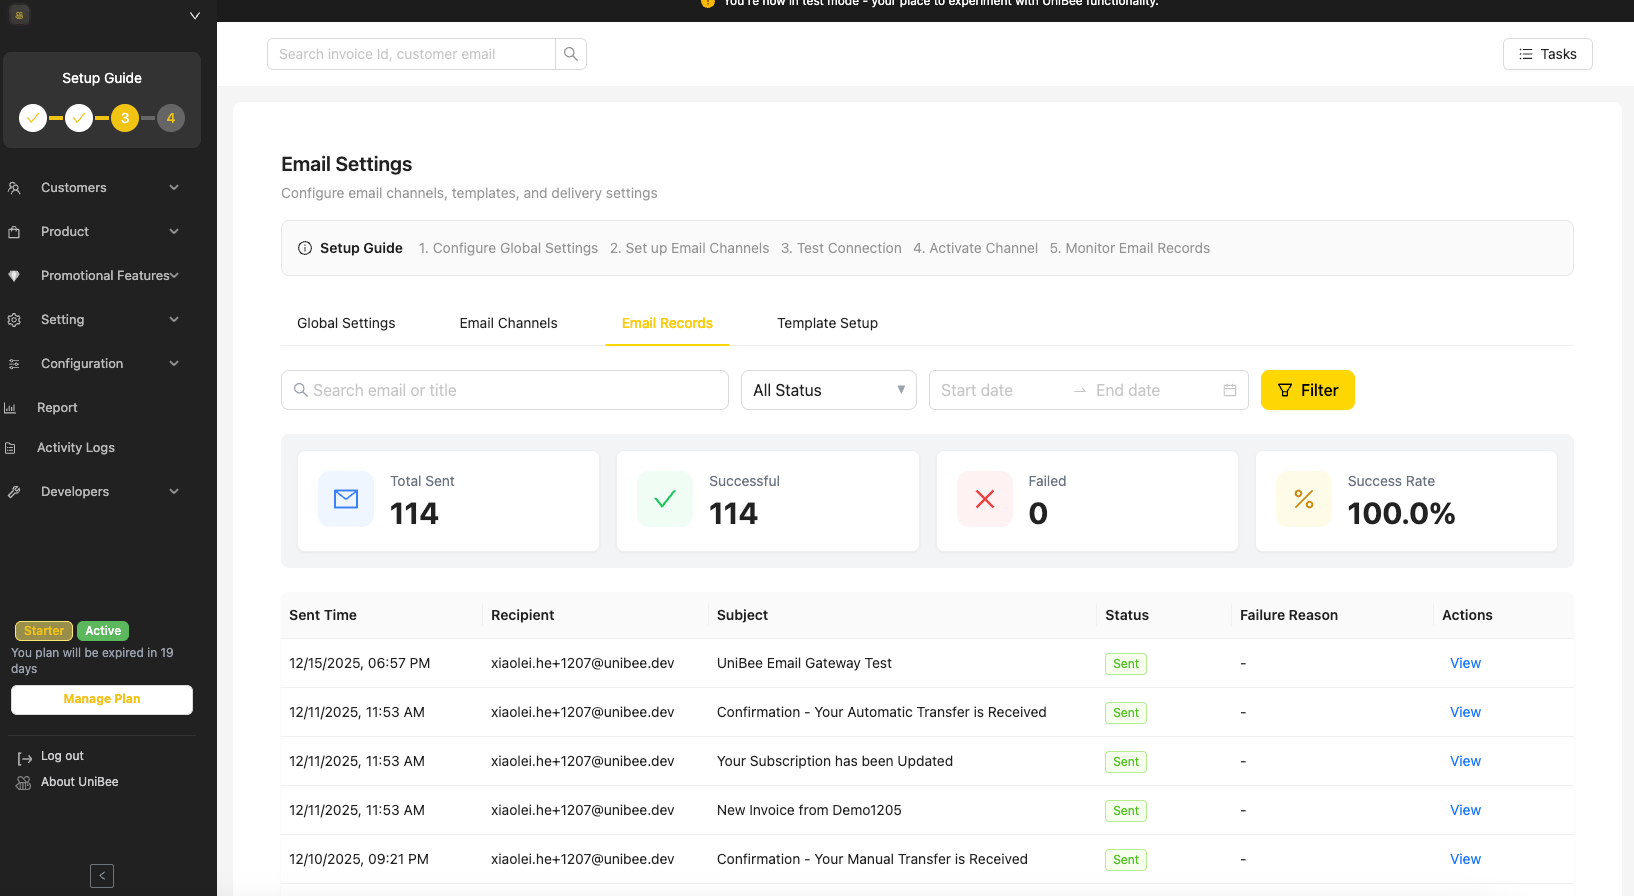
Task: Click the Configuration sliders icon
Action: 14,364
